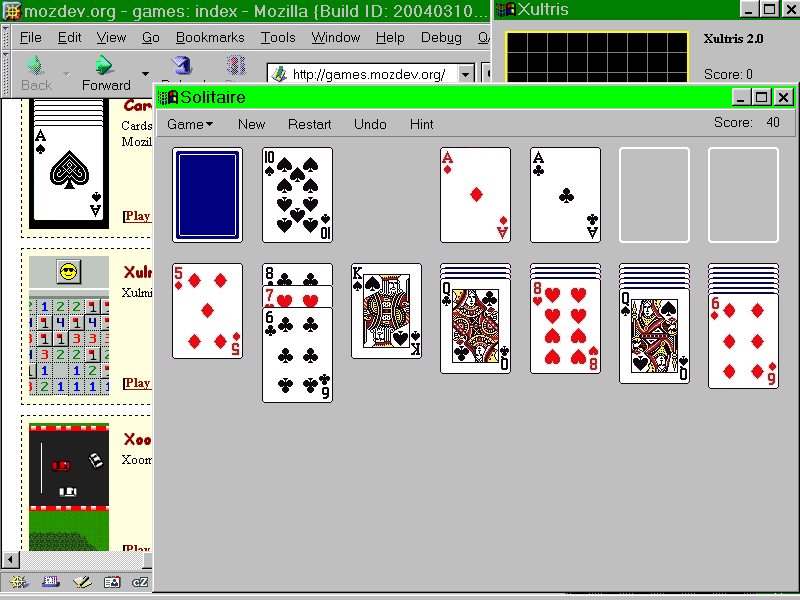Viewport: 800px width, 600px height.
Task: Click the URL address field
Action: [x=370, y=75]
